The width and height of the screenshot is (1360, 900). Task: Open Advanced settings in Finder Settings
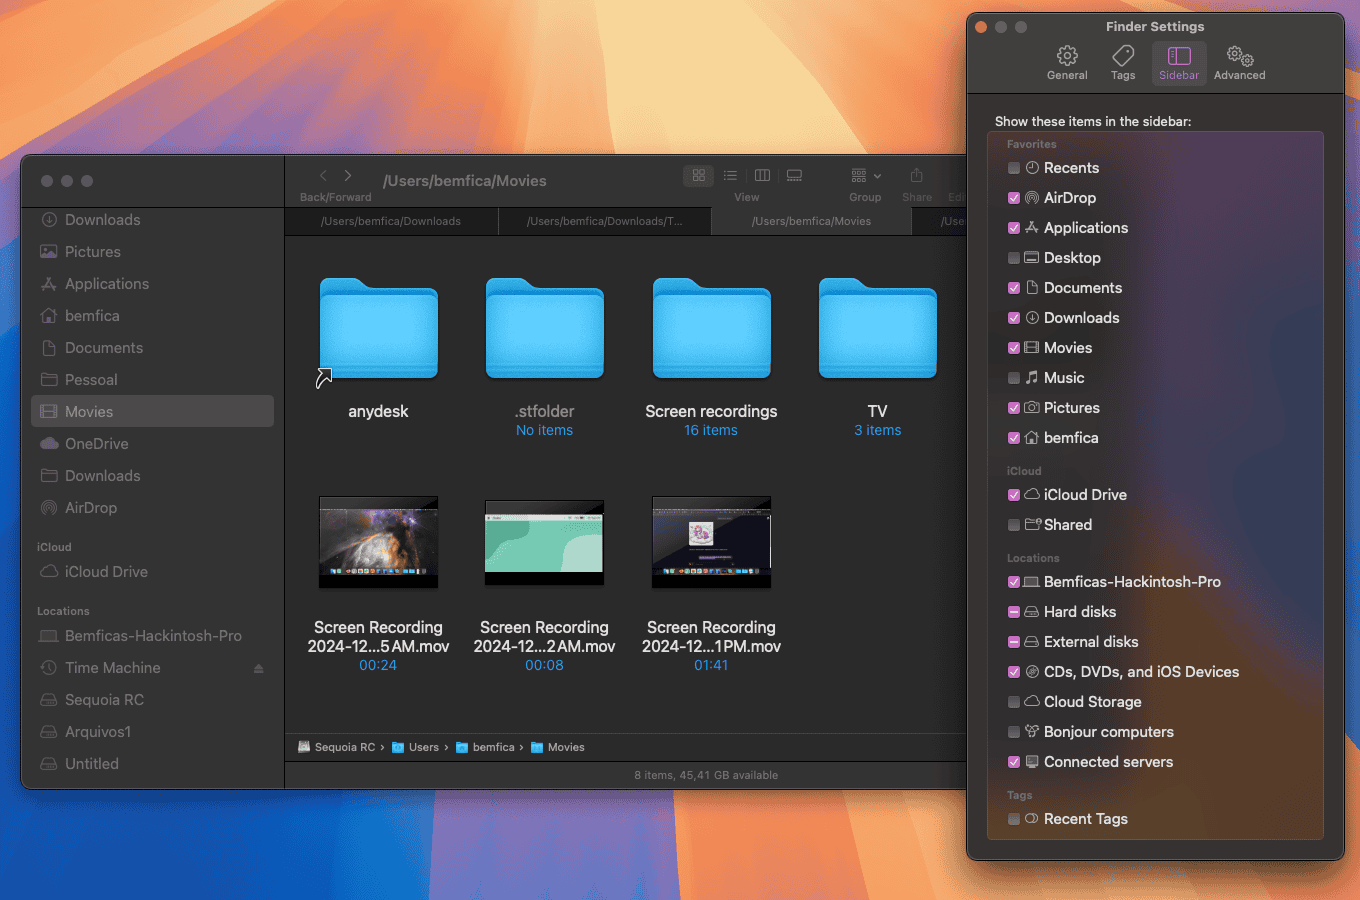1239,62
